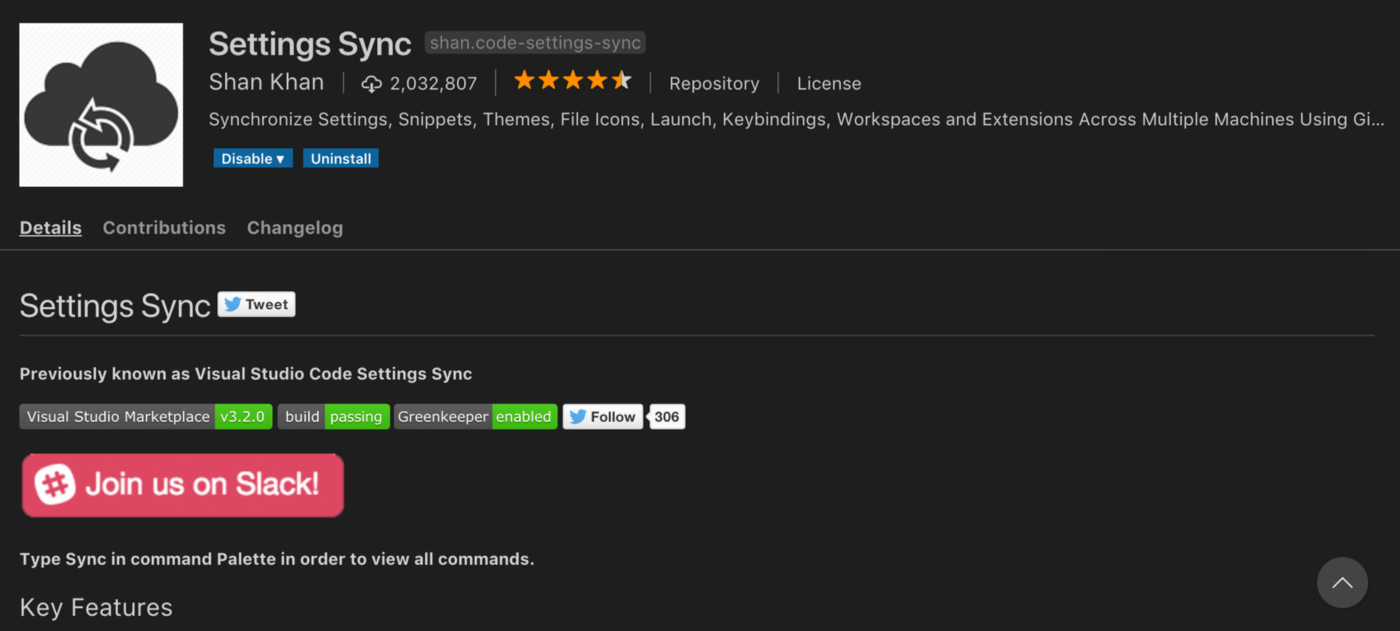Open the Contributions tab
Screen dimensions: 1400x631
164,228
